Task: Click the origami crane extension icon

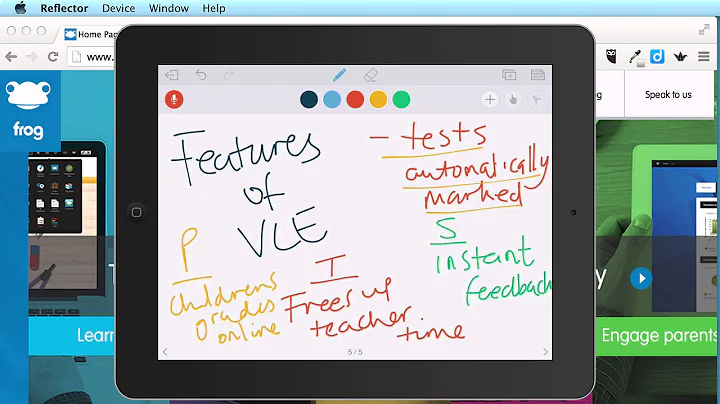Action: click(x=680, y=56)
